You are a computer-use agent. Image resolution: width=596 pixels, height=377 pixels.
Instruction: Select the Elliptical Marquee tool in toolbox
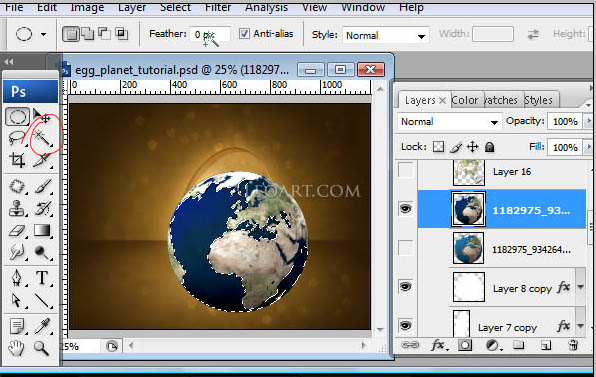pos(17,116)
